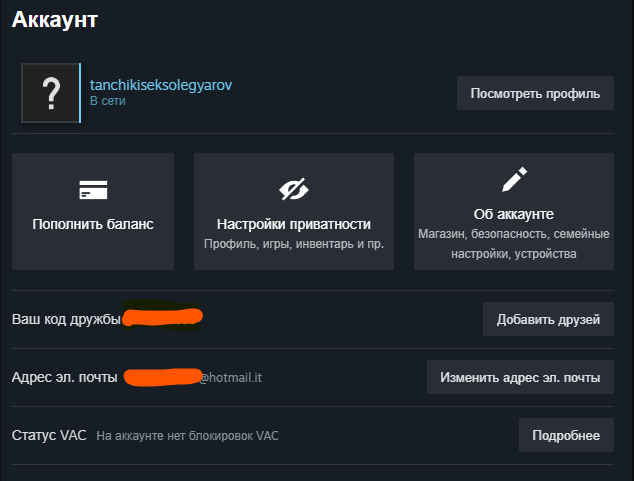Click the Ваш код дружбы label

[66, 319]
